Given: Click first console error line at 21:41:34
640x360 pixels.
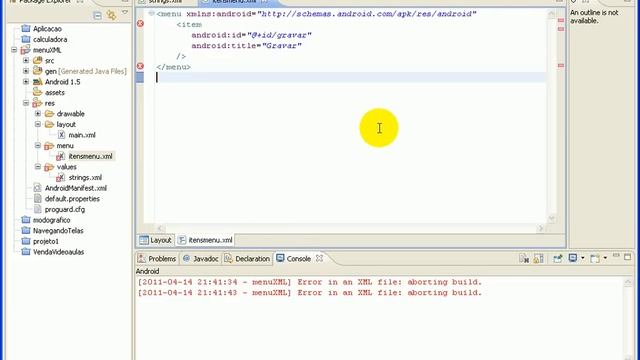Looking at the screenshot, I should (310, 282).
